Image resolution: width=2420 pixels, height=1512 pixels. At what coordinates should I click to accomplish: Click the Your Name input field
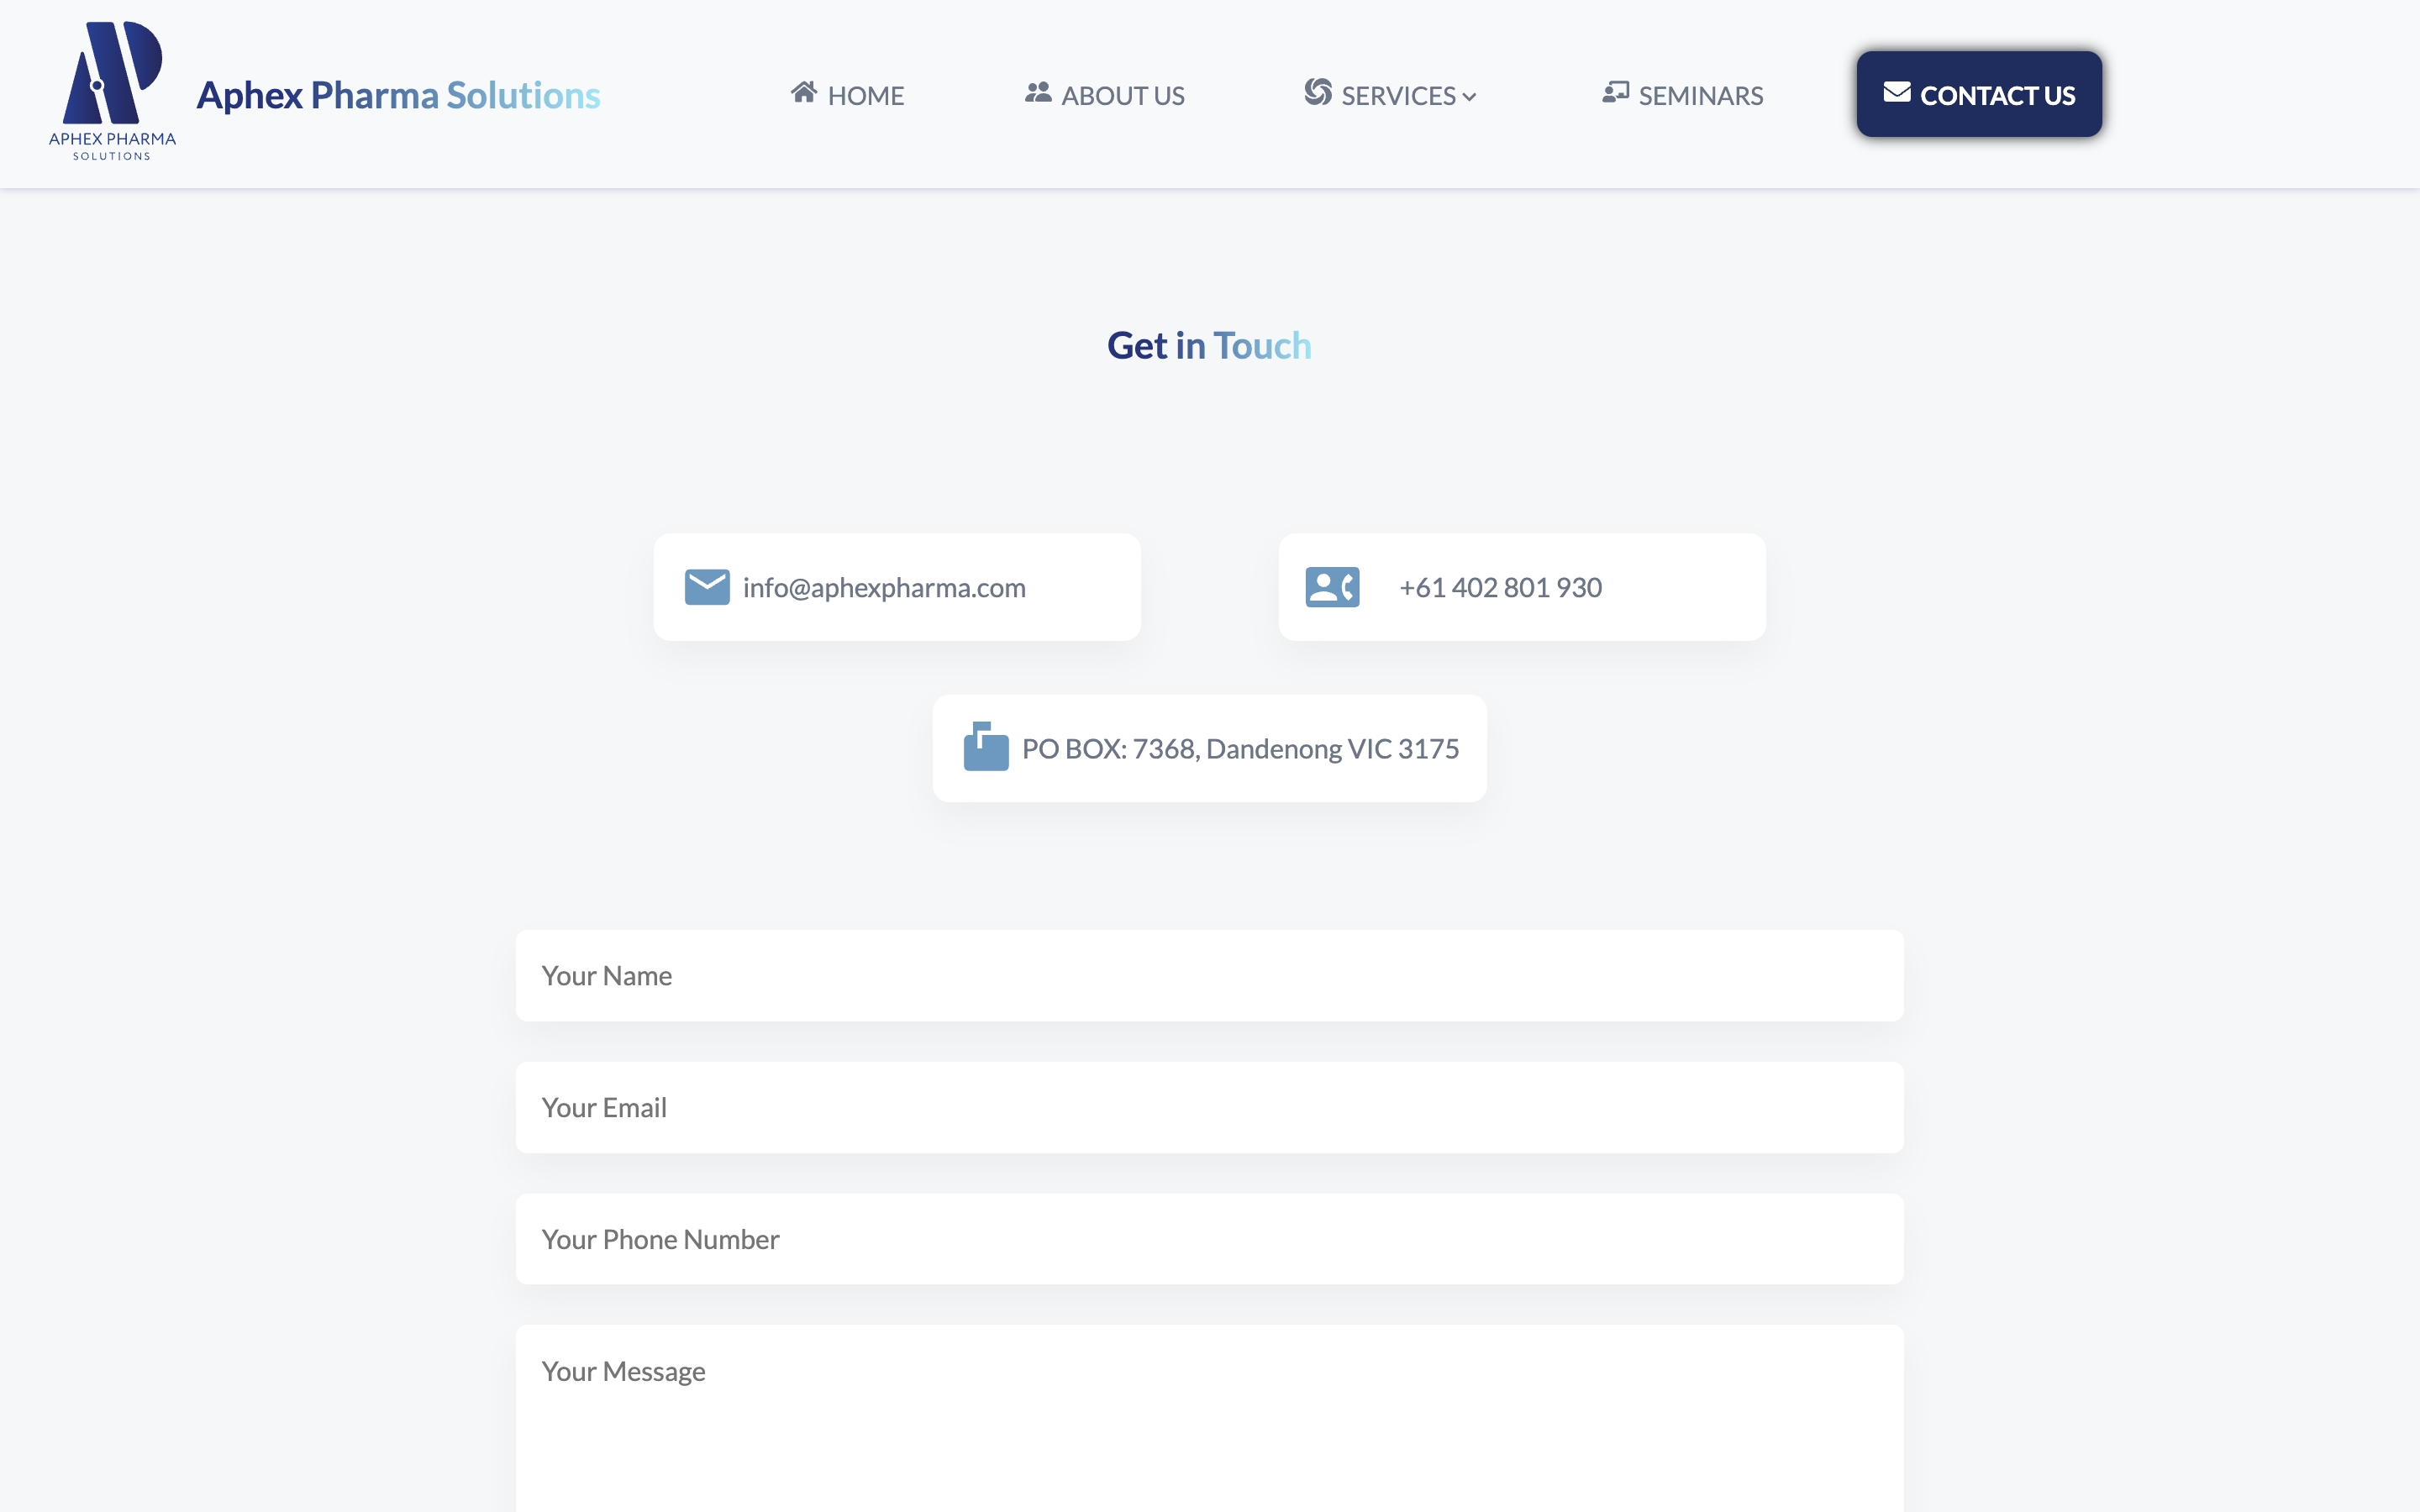[1209, 975]
